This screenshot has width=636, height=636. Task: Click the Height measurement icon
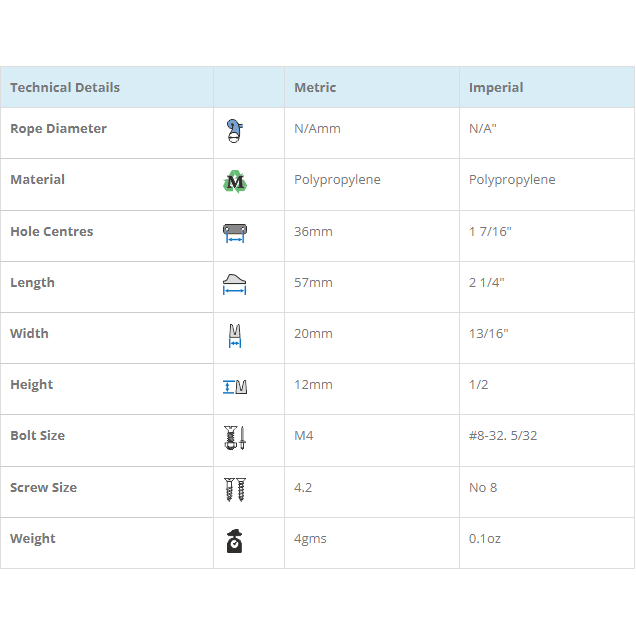pos(235,386)
